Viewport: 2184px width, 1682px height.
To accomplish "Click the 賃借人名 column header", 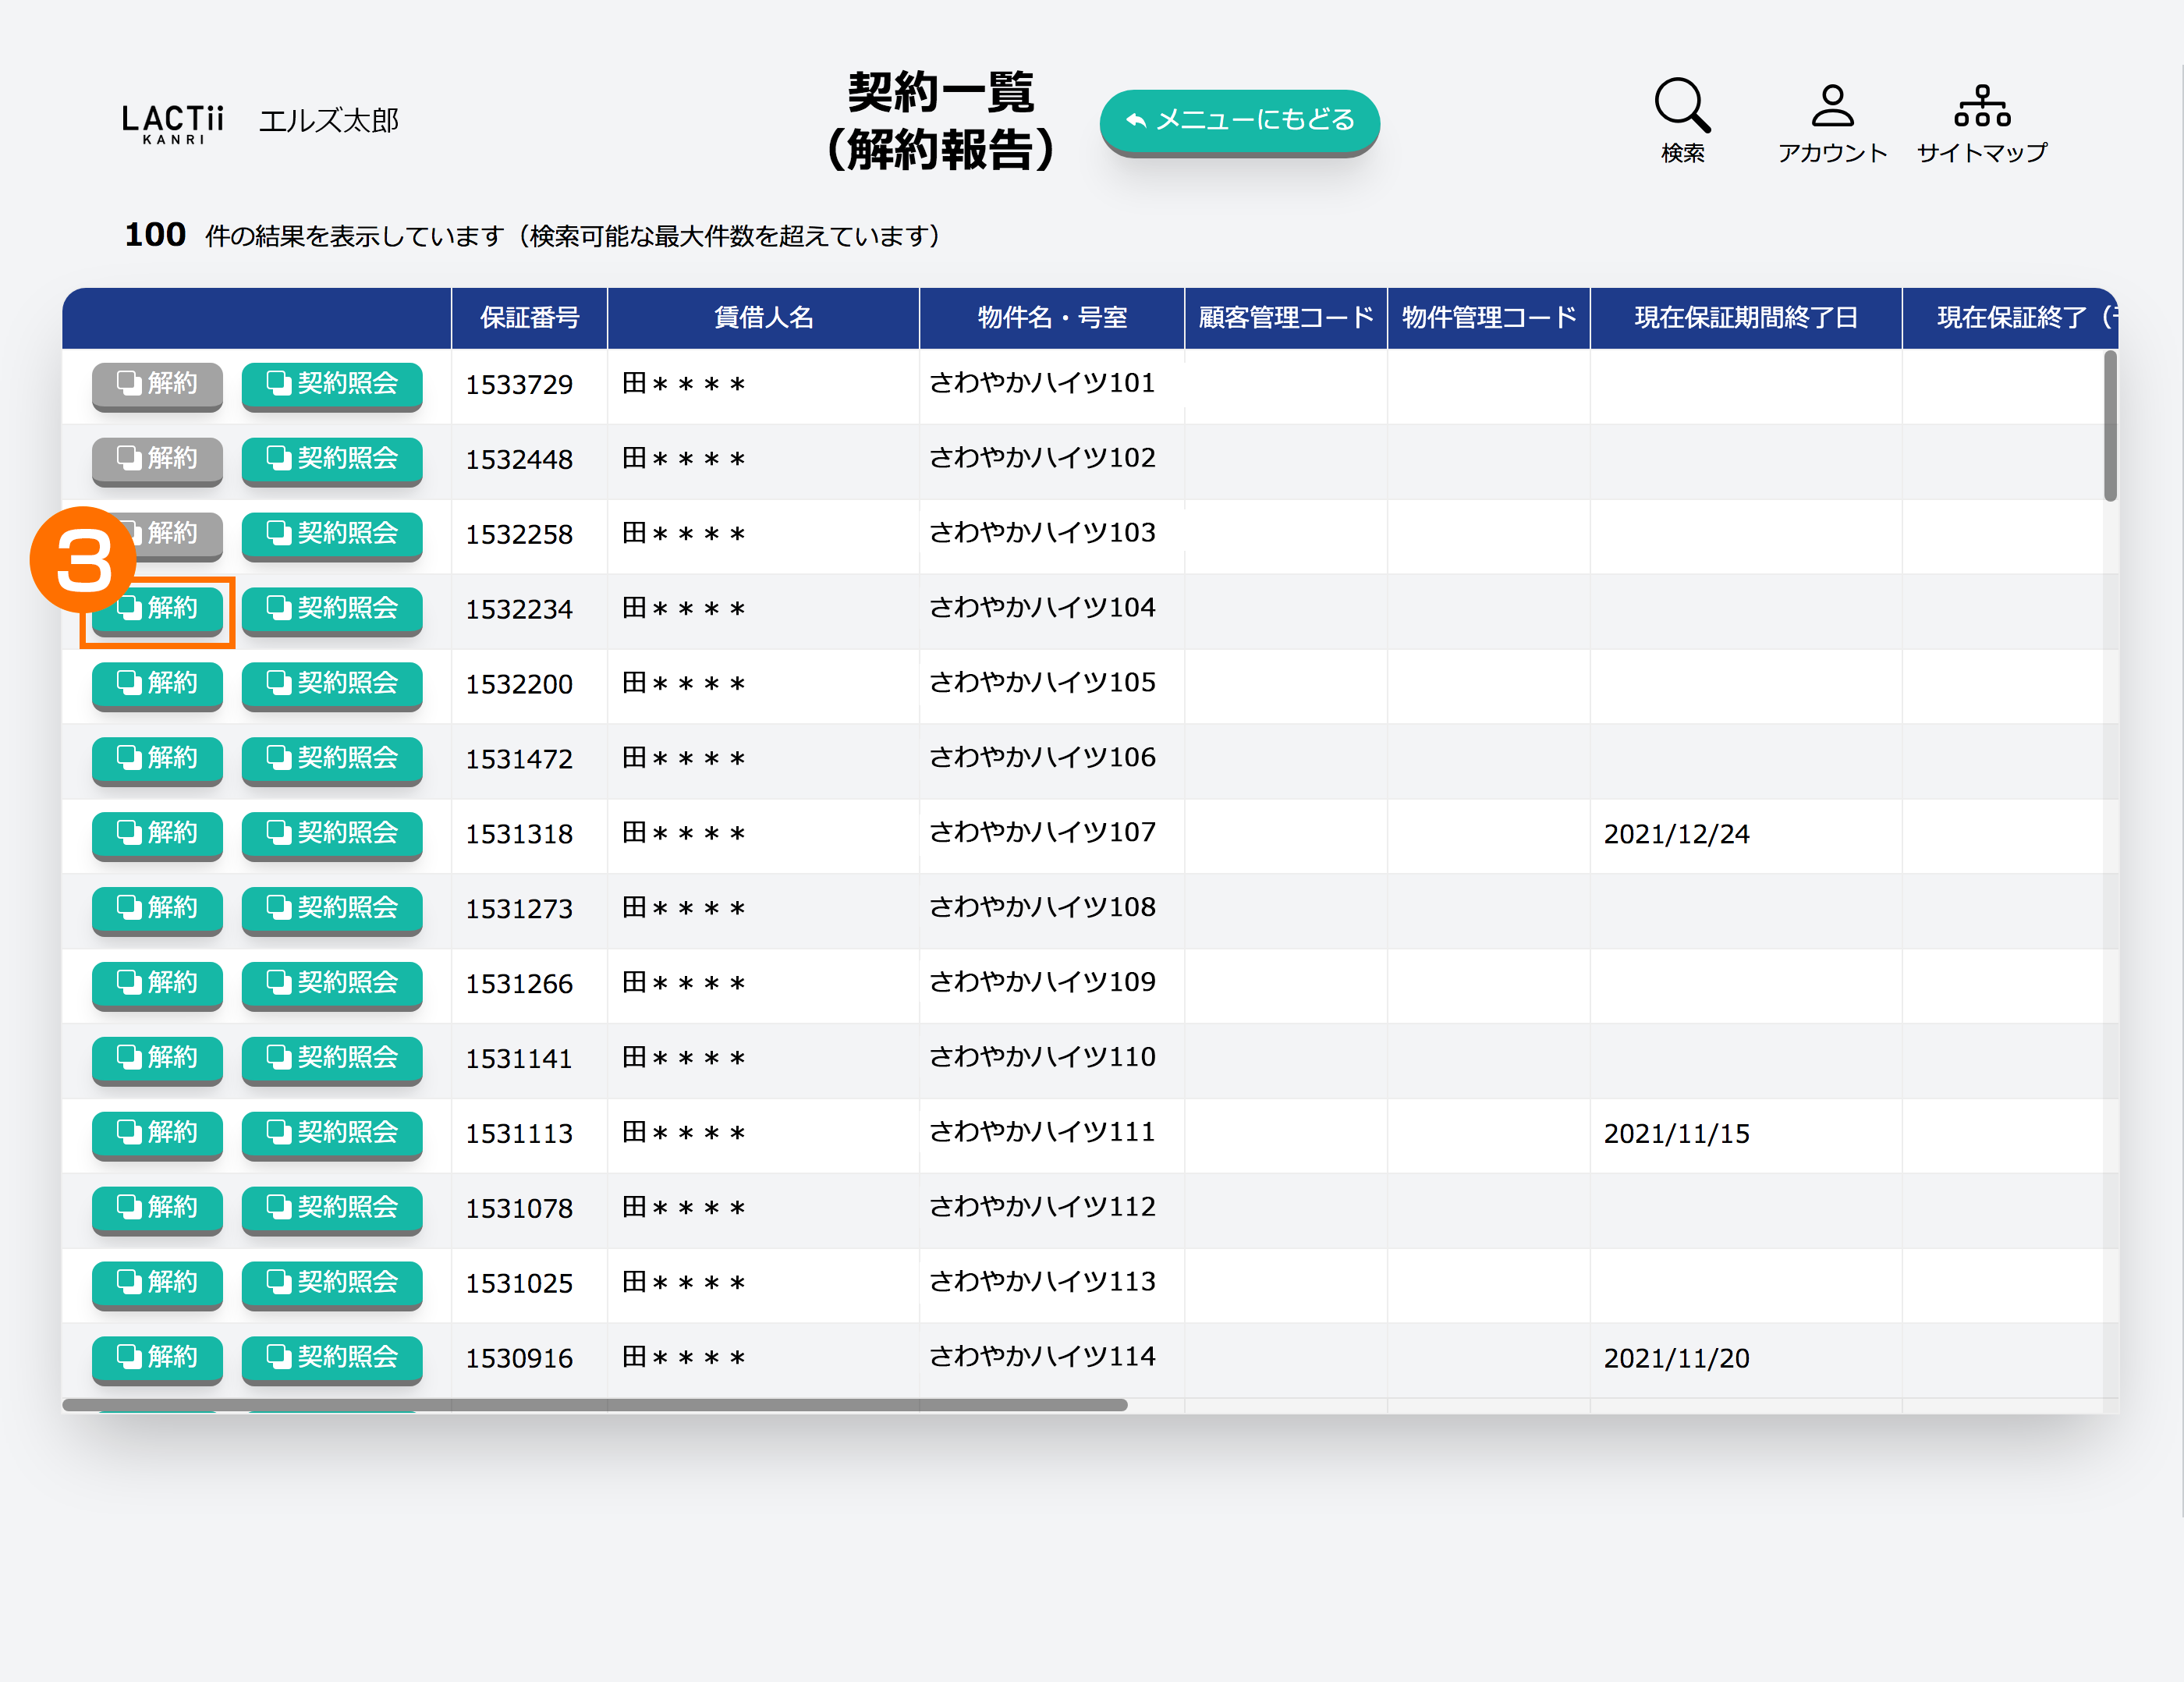I will [x=763, y=318].
